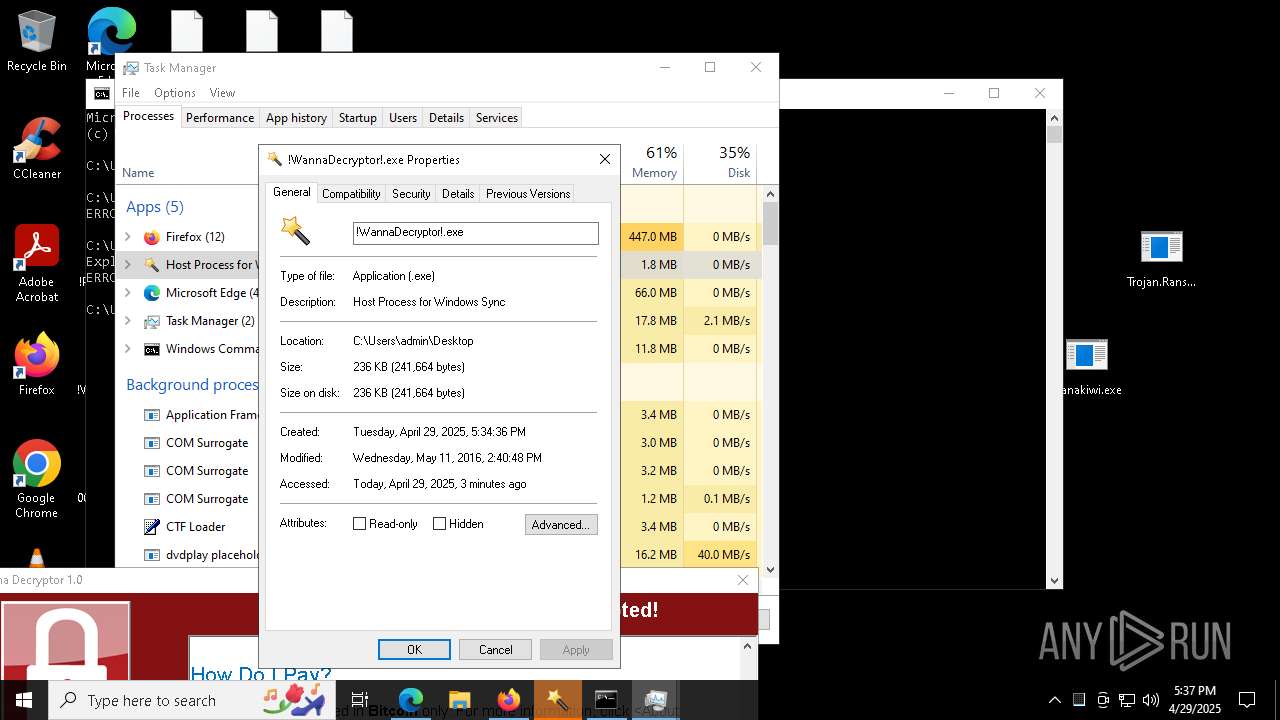Expand the Windows Command process group
This screenshot has height=720, width=1280.
[x=127, y=349]
